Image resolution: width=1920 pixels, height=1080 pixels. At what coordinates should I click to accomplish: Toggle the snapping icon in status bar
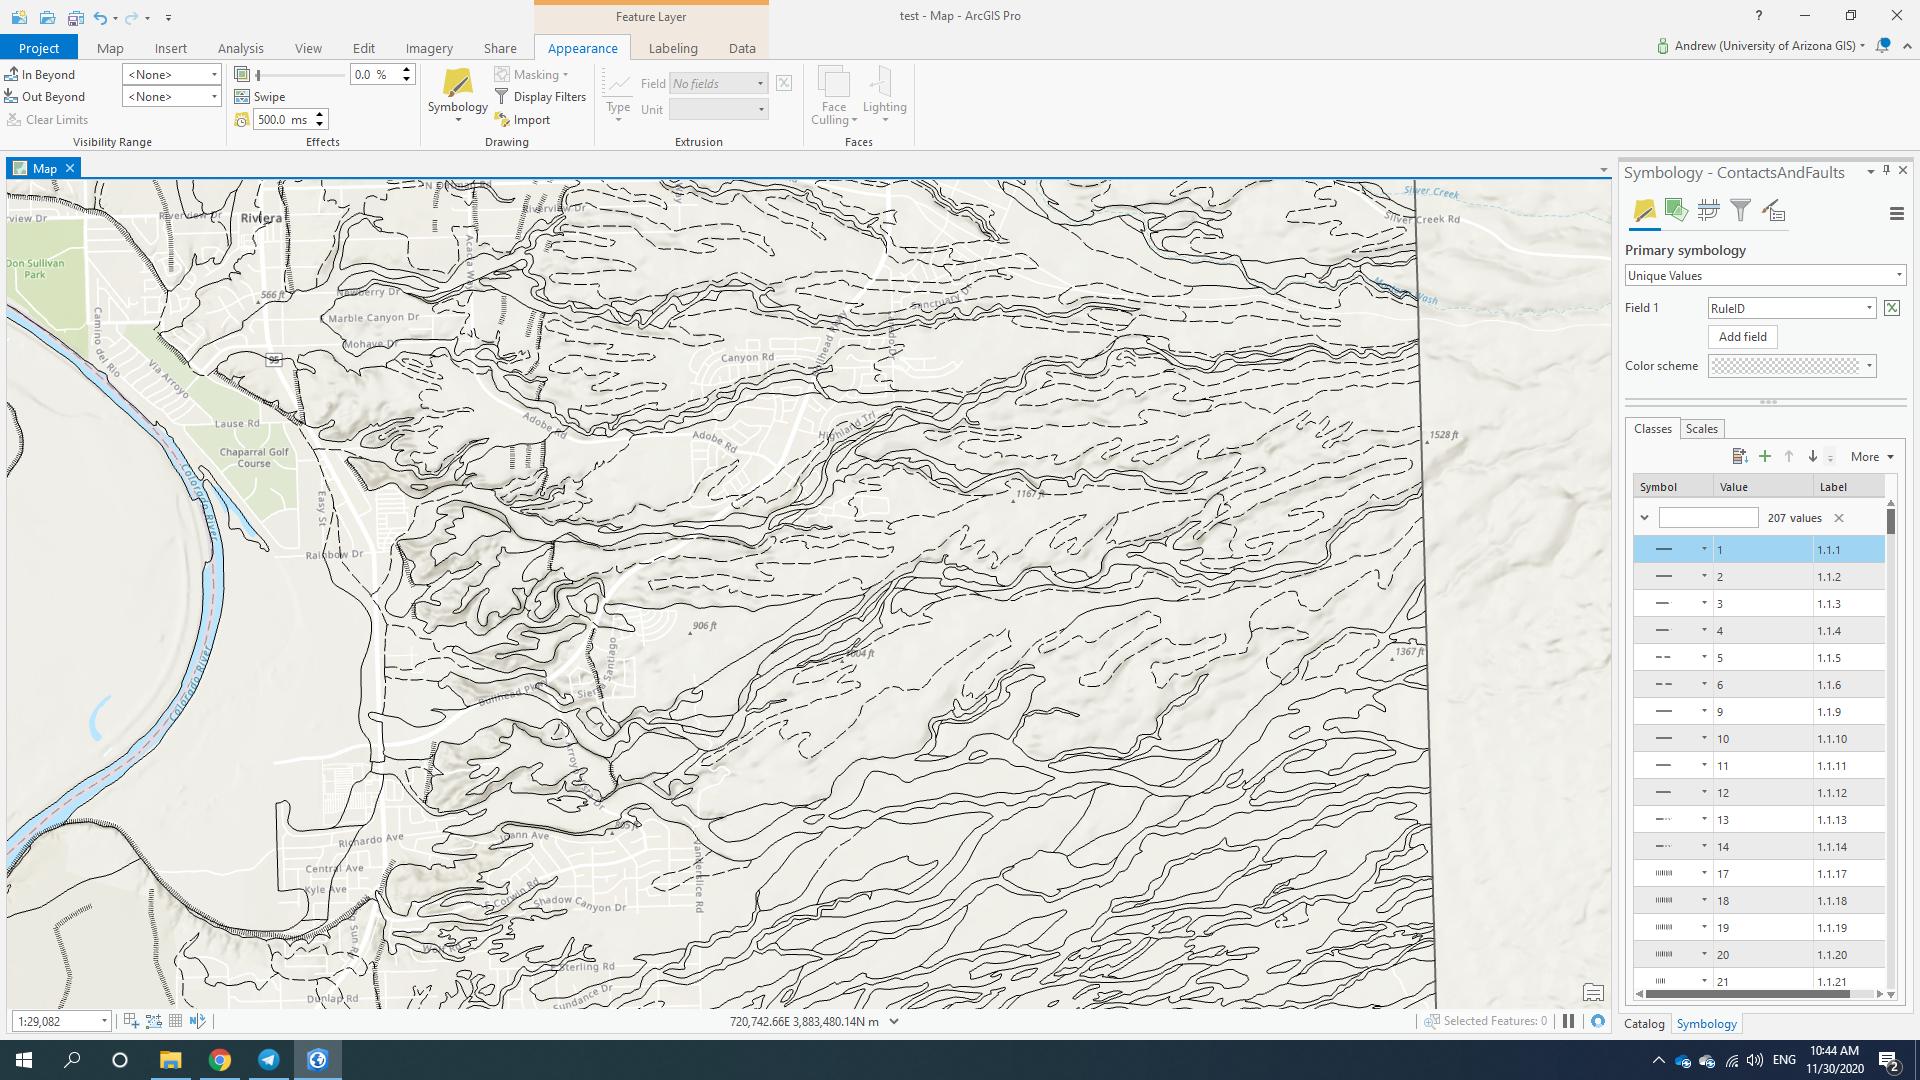pos(130,1021)
